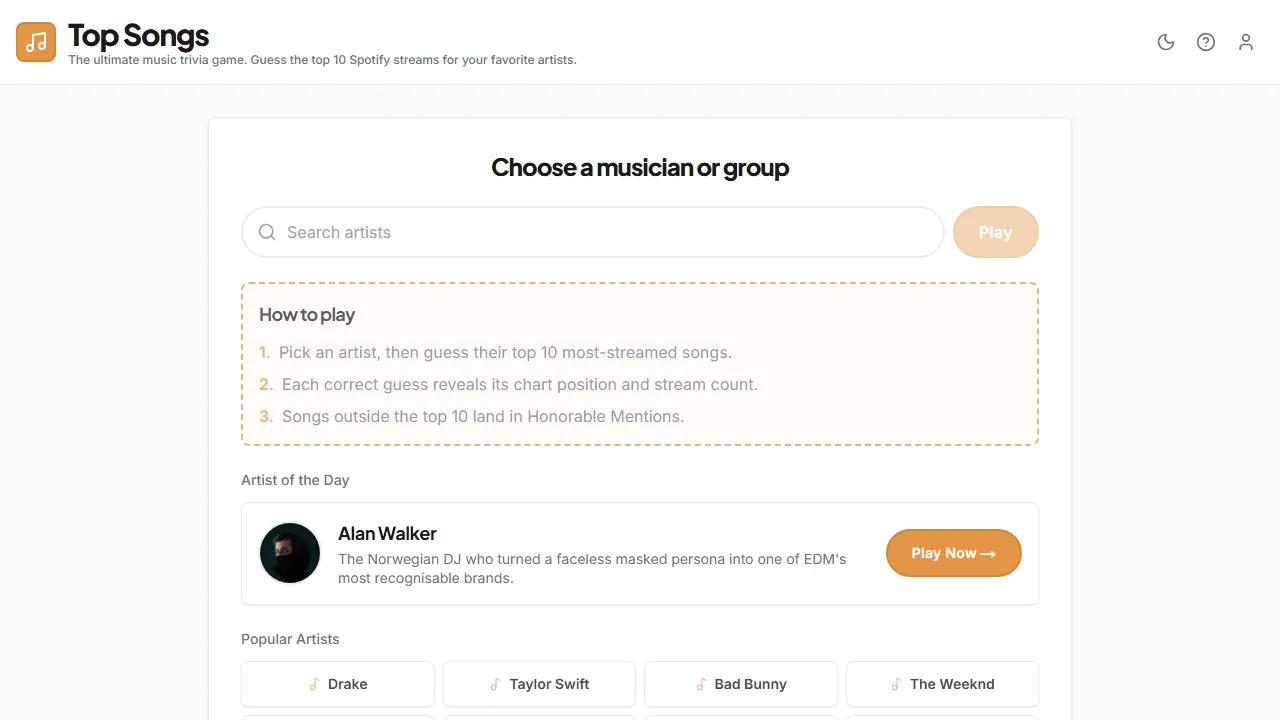Viewport: 1280px width, 720px height.
Task: Click the Alan Walker avatar photo
Action: click(289, 553)
